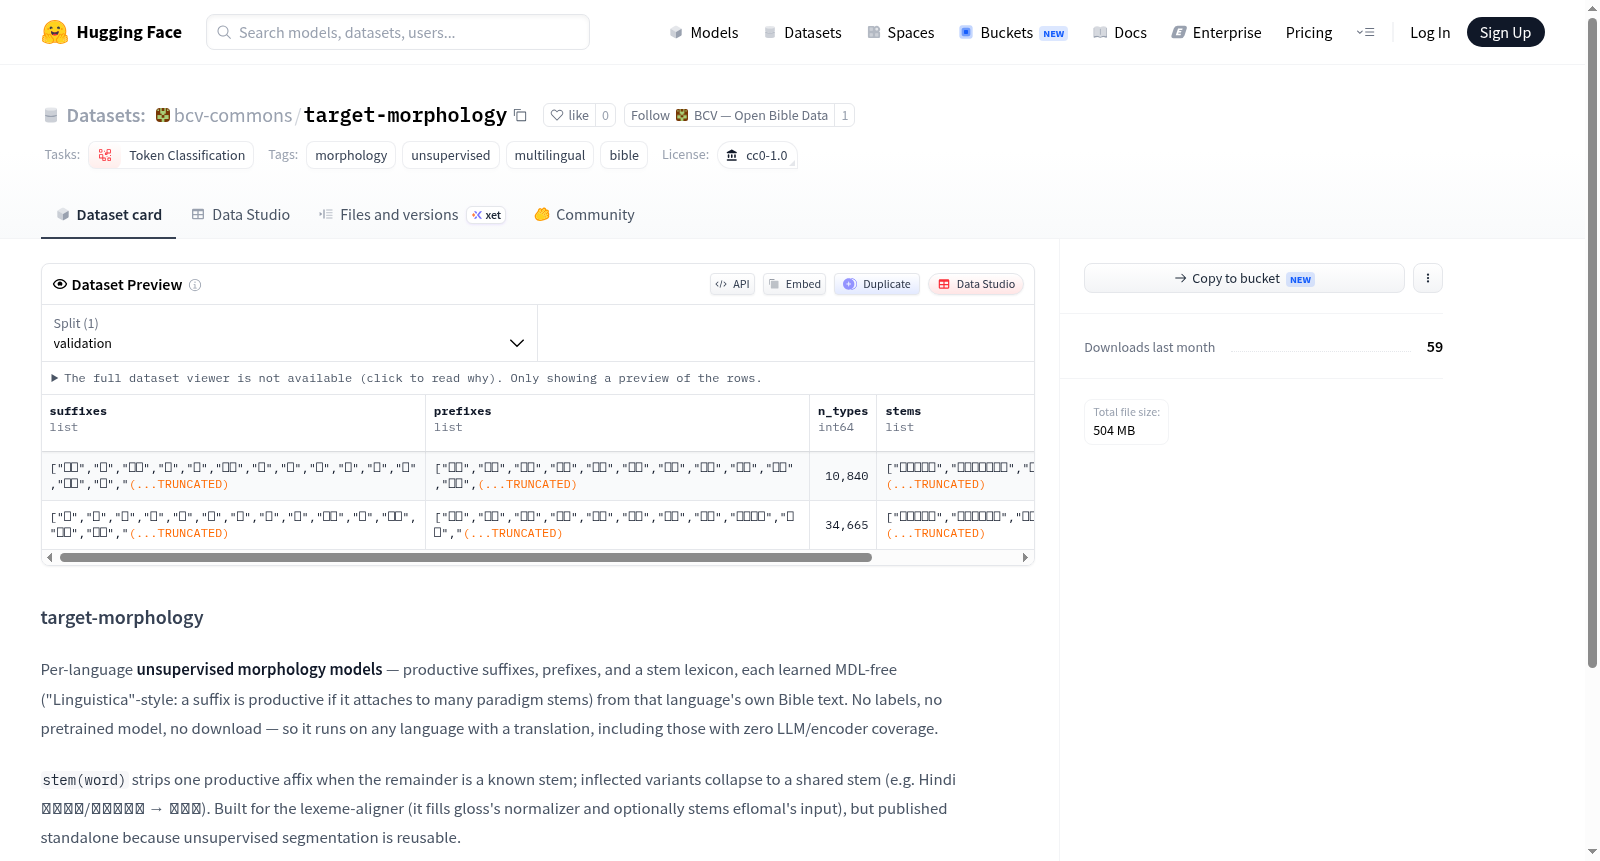Click the search magnifier icon
Screen dimensions: 1600x861
click(x=224, y=32)
